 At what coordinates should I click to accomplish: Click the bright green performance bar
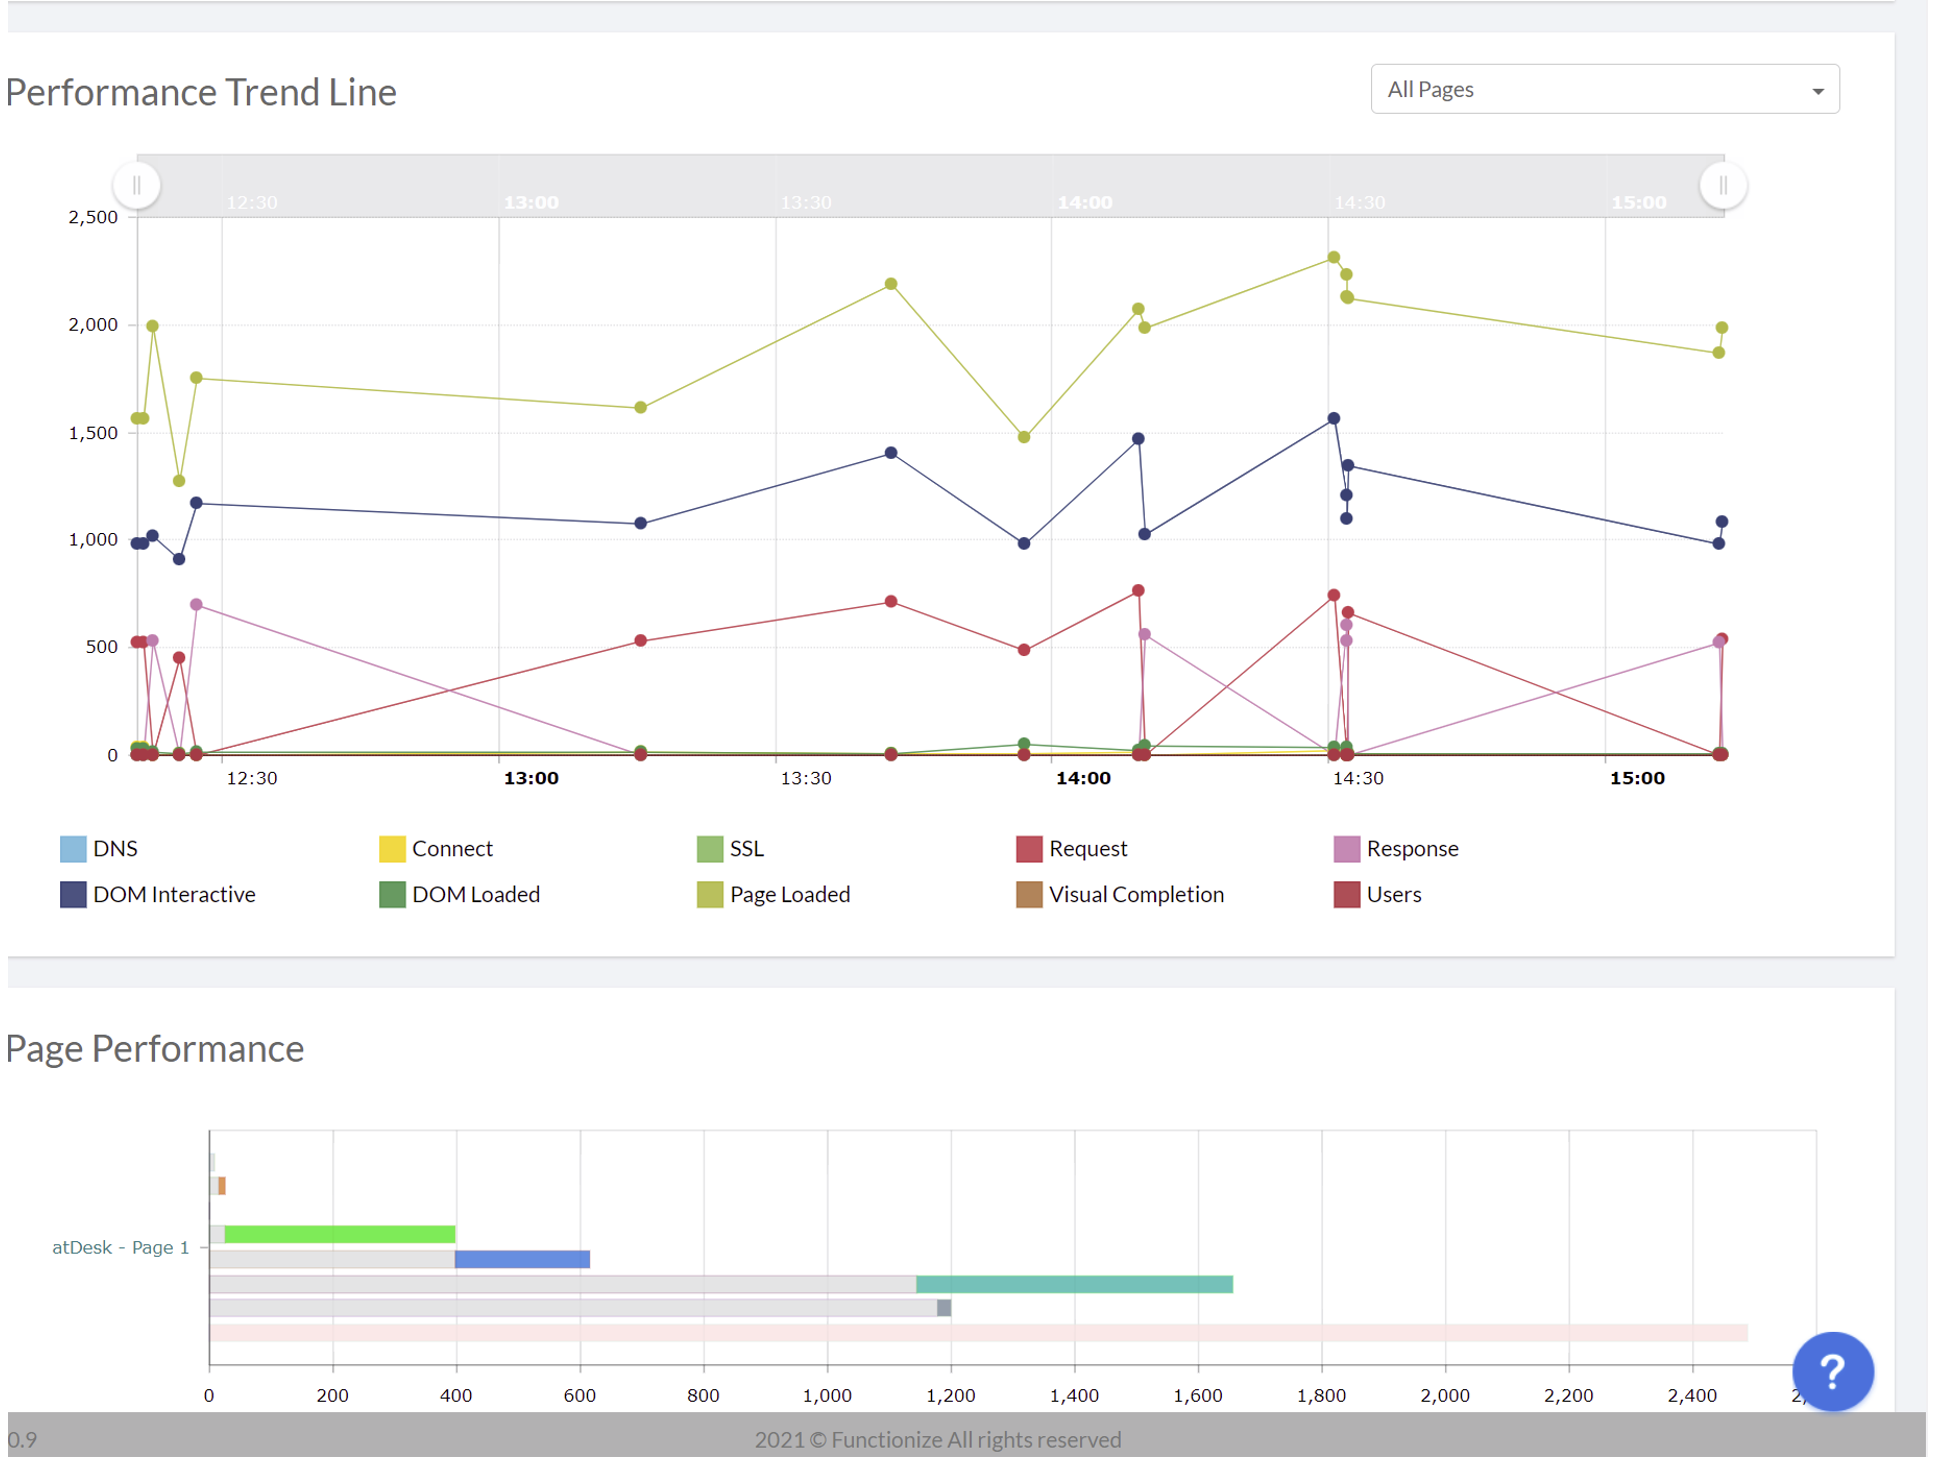(340, 1234)
